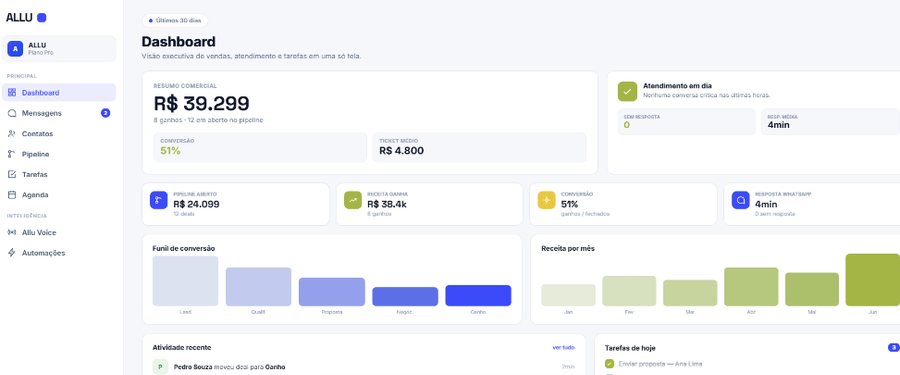Click the Automações lightning bolt icon

coord(12,253)
